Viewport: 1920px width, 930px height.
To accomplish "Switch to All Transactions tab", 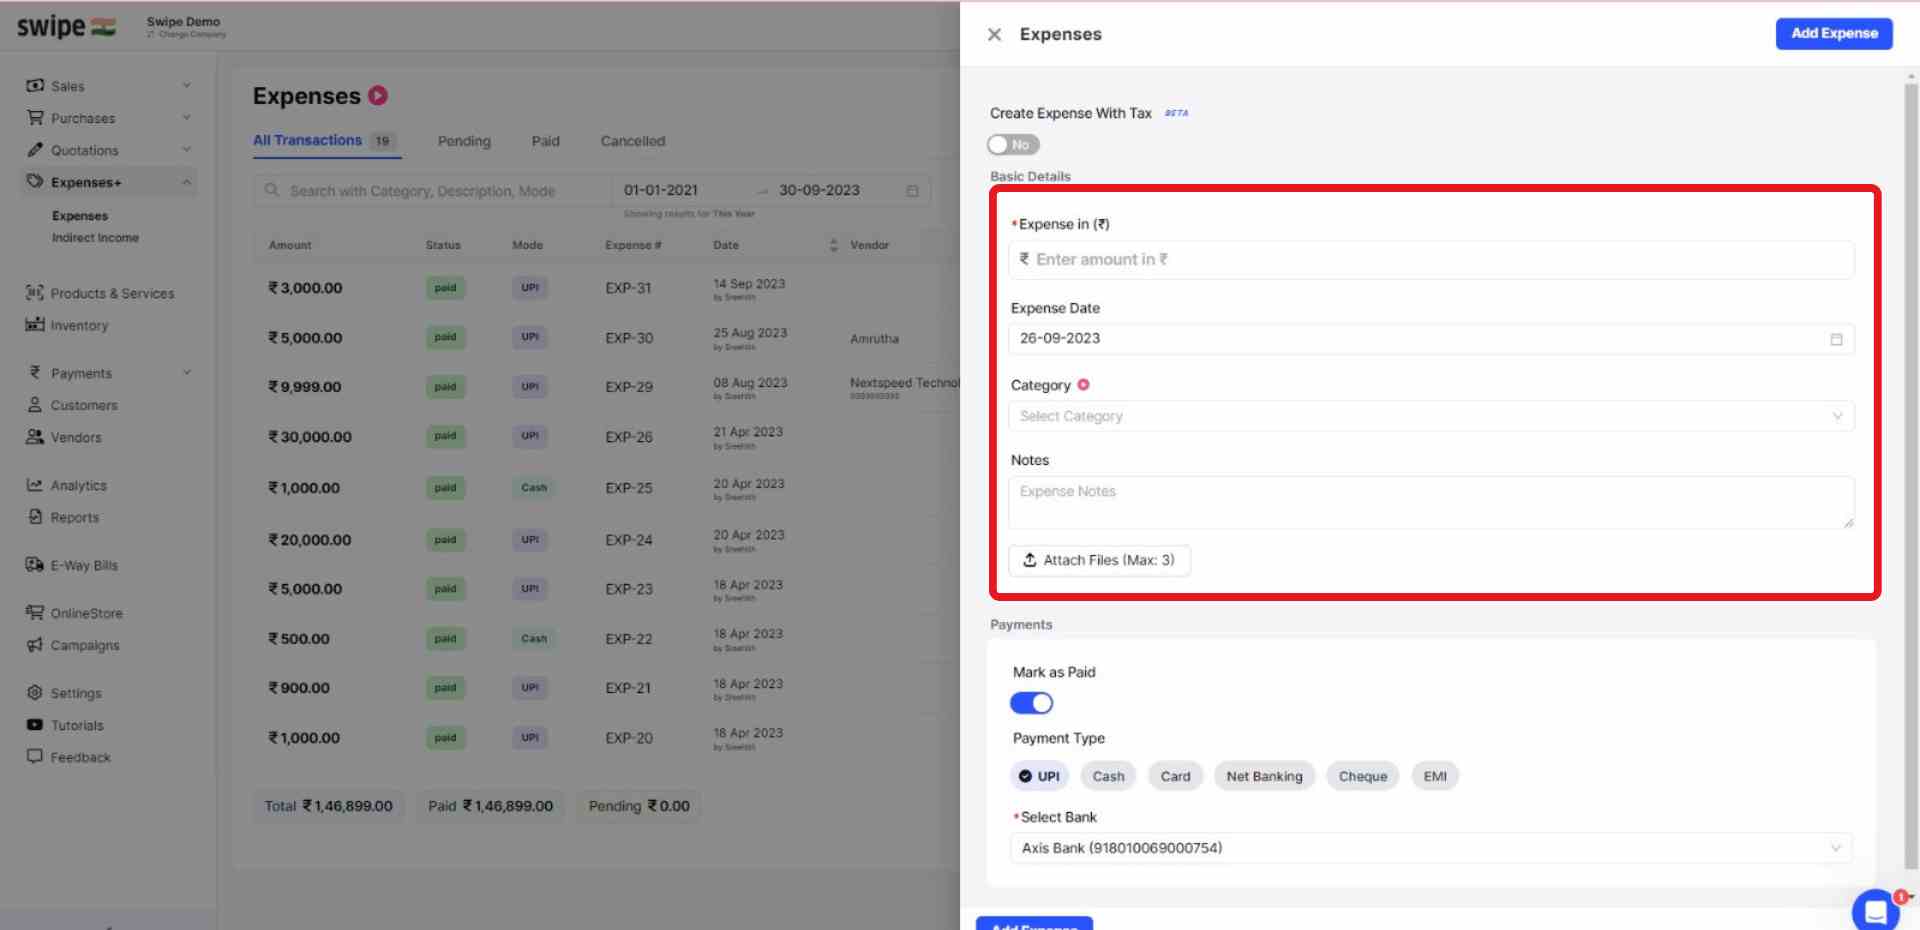I will click(x=325, y=141).
